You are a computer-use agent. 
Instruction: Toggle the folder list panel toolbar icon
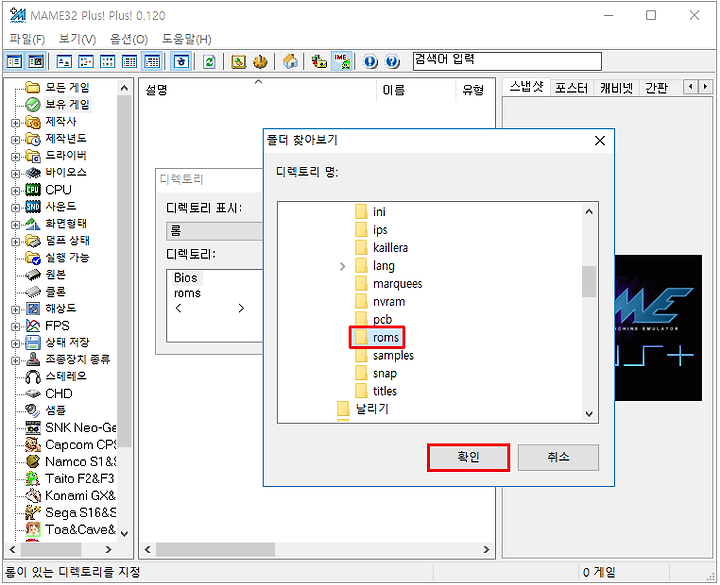[14, 61]
